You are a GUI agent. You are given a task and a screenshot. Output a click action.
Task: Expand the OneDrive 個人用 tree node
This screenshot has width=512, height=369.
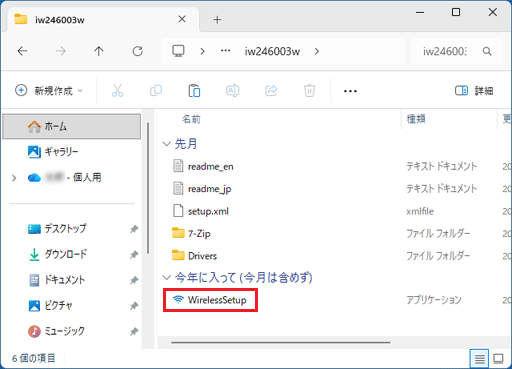coord(14,178)
